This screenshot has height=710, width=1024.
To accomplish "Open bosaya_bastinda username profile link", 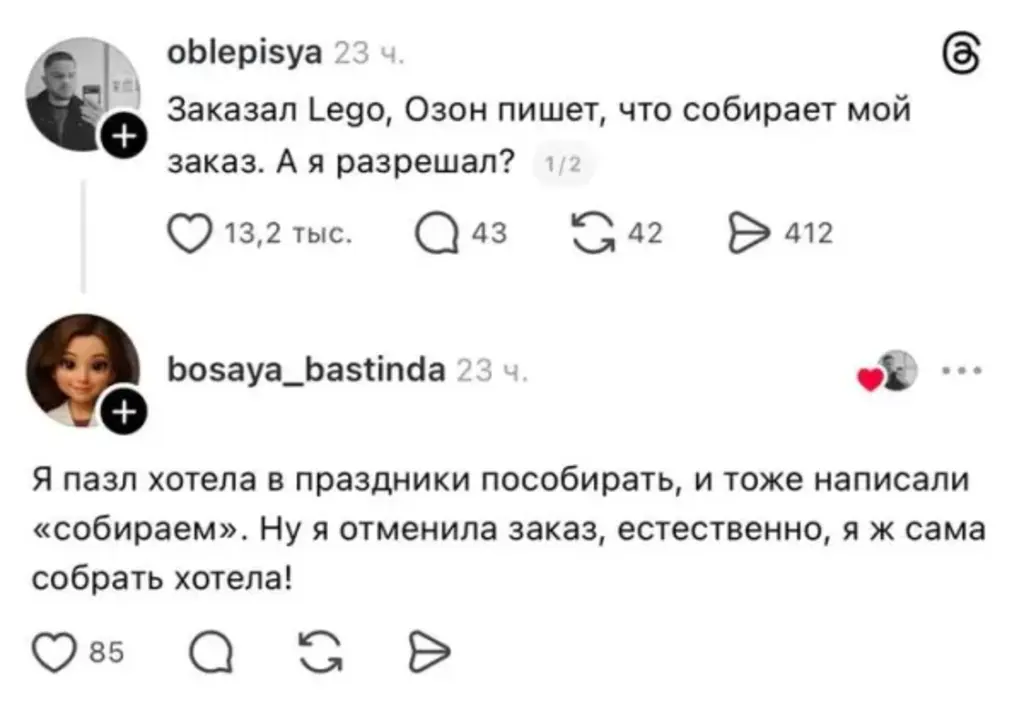I will coord(307,371).
